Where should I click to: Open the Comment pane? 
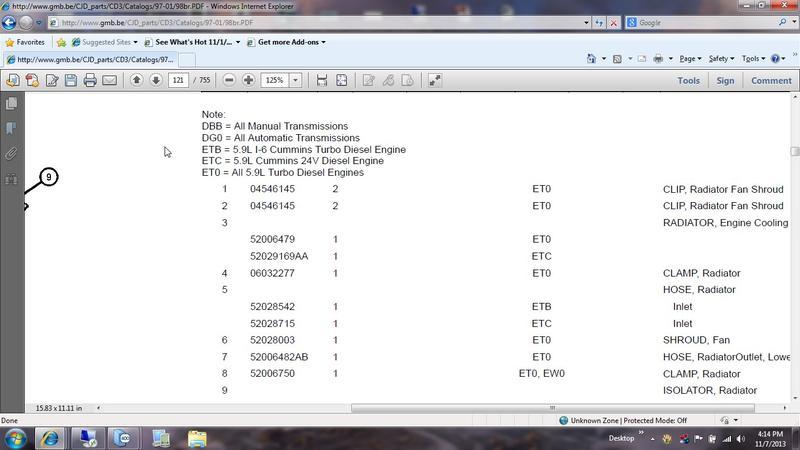point(771,81)
